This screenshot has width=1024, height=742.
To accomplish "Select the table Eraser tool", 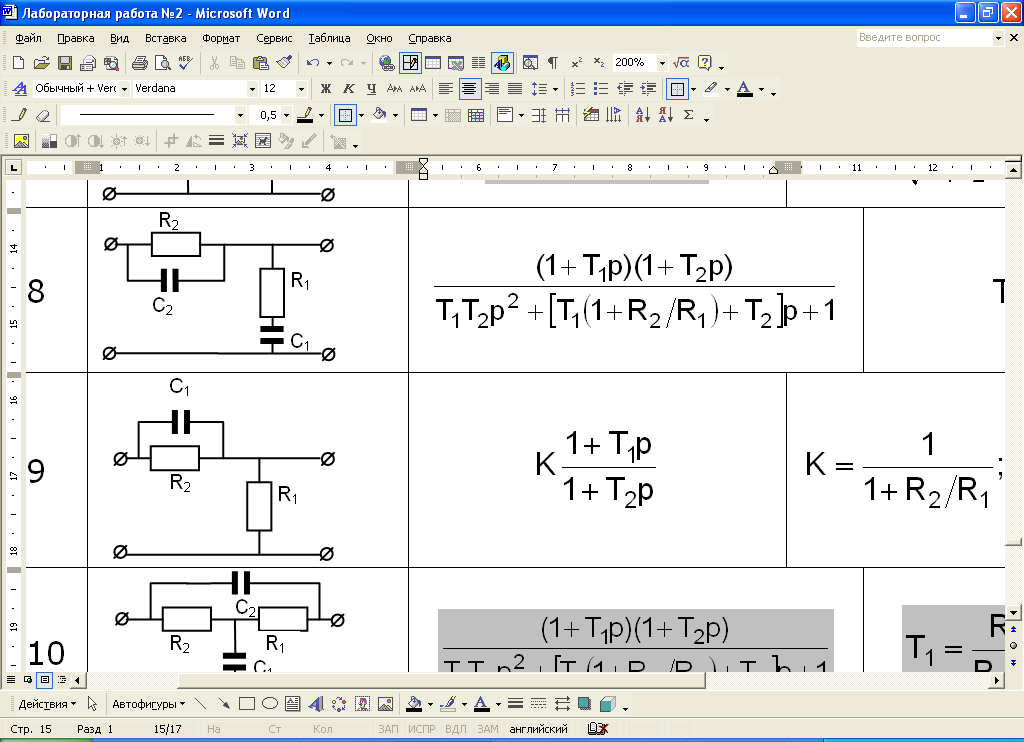I will coord(42,116).
